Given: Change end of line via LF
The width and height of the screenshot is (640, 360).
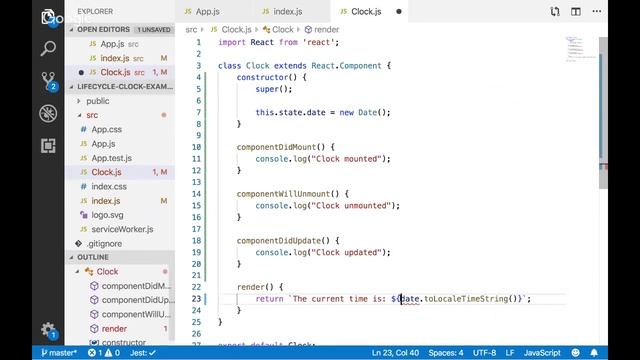Looking at the screenshot, I should pyautogui.click(x=510, y=353).
